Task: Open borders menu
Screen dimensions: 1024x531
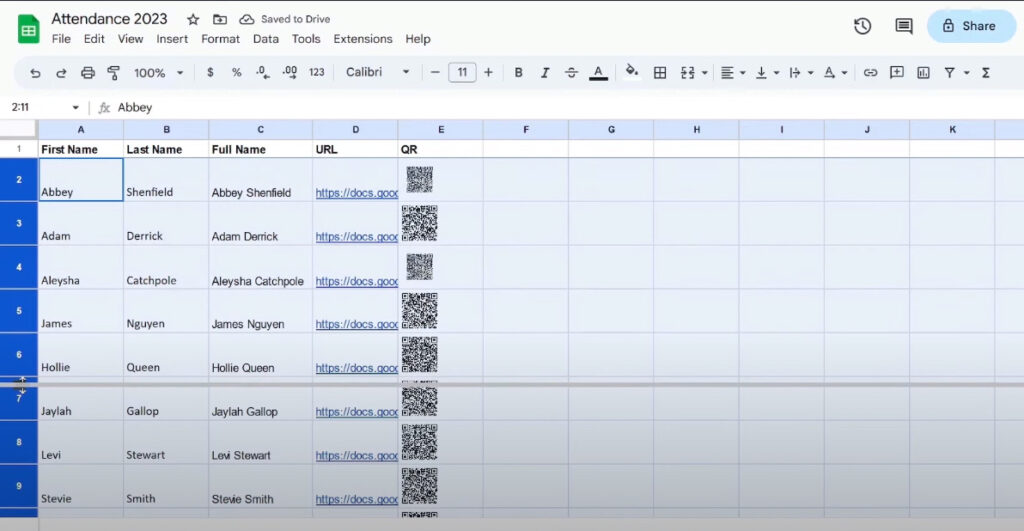Action: (x=660, y=72)
